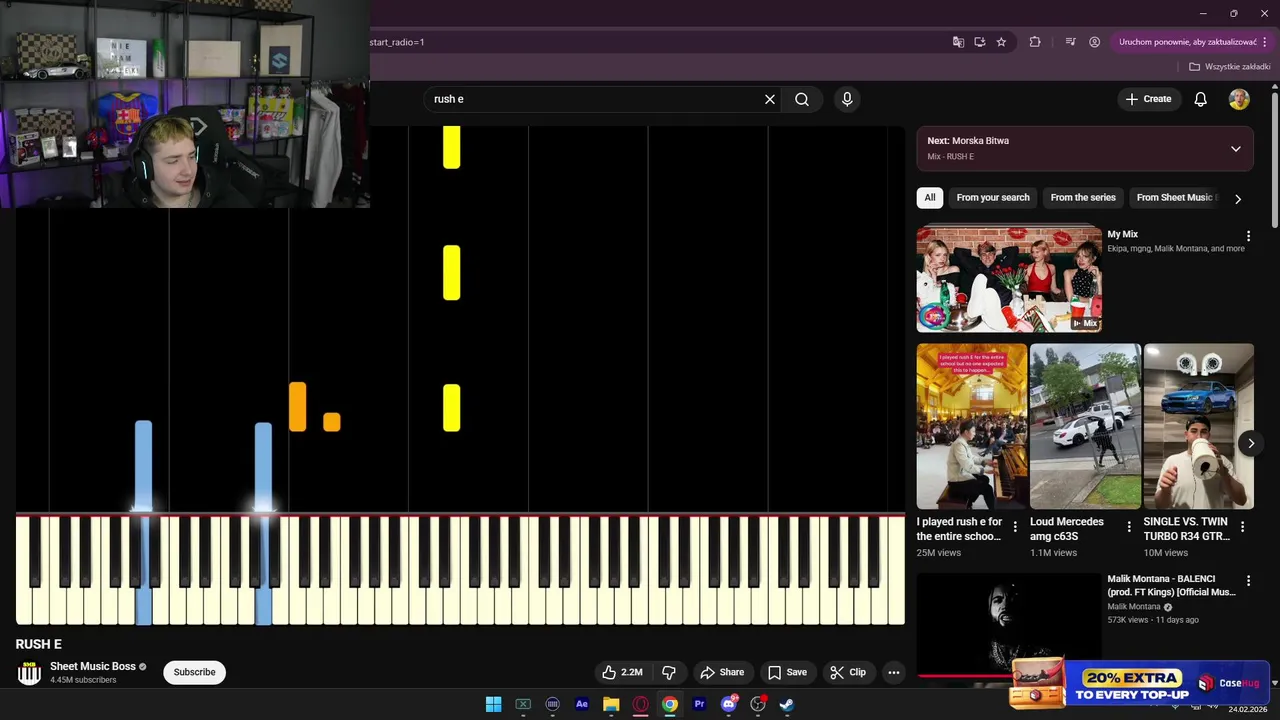
Task: Show next shorts with the shelf arrow
Action: 1251,443
